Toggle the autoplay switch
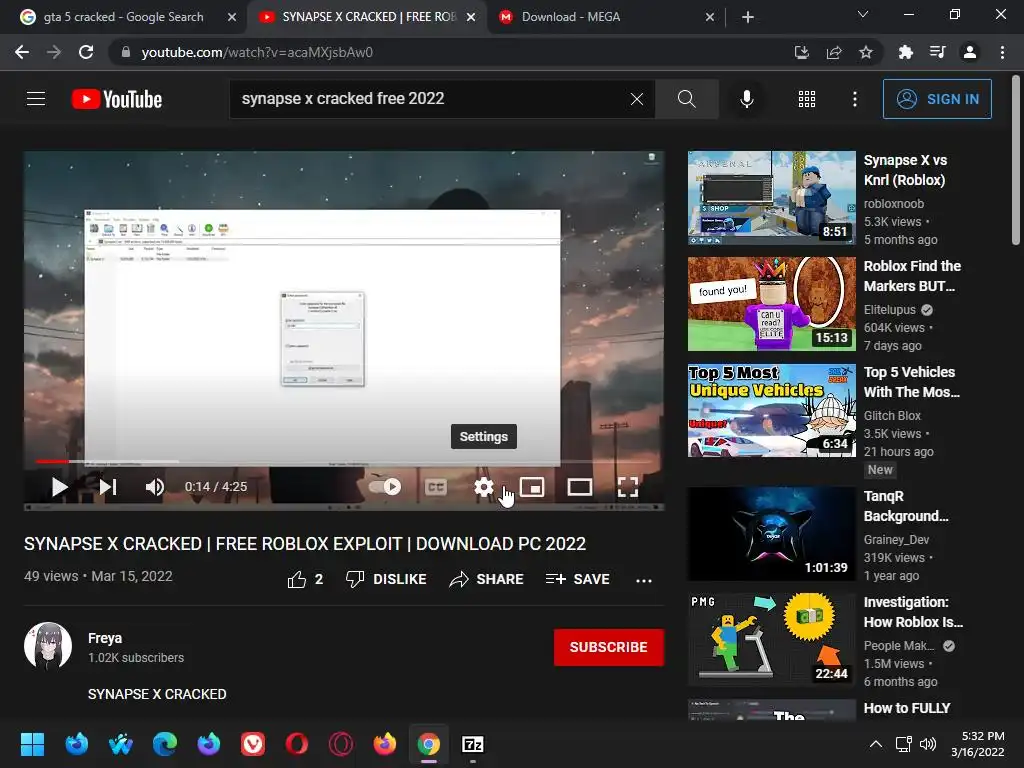Viewport: 1024px width, 768px height. tap(385, 487)
